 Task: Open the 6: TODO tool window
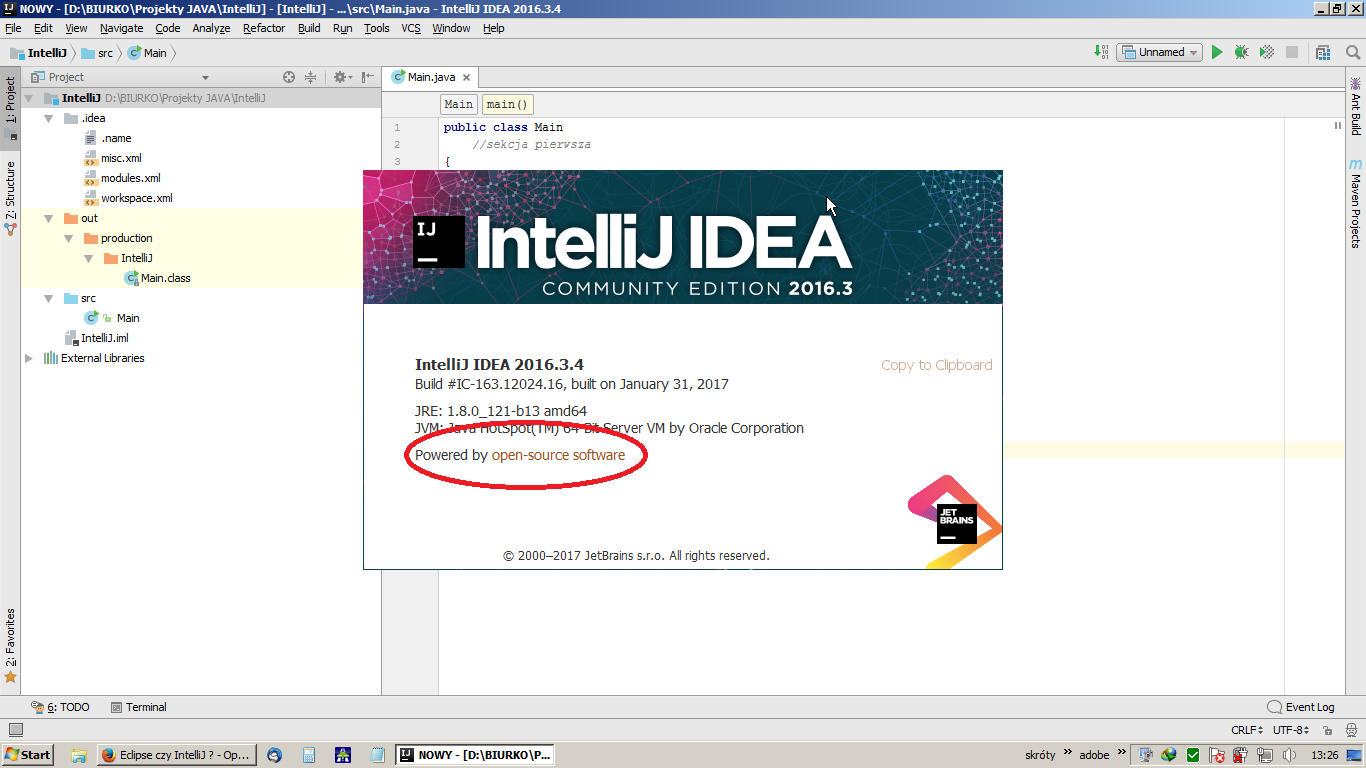tap(60, 707)
